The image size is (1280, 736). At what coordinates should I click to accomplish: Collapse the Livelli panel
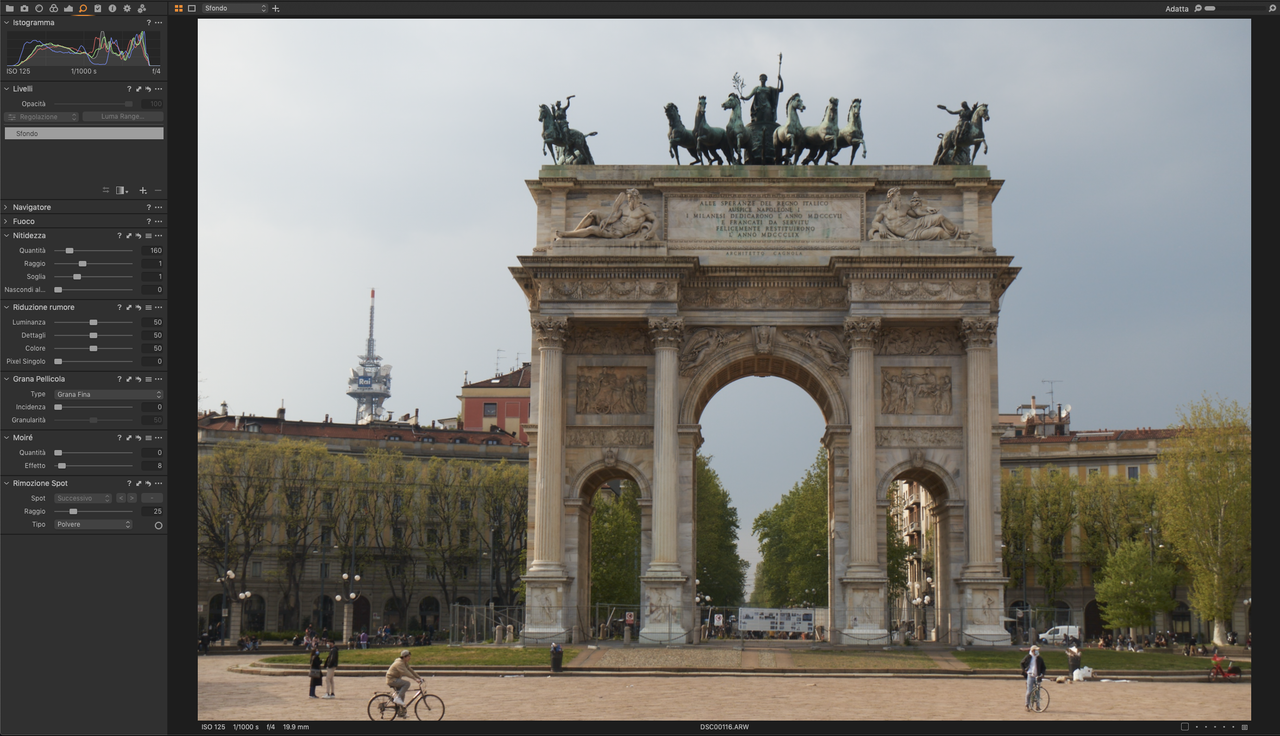pos(6,89)
